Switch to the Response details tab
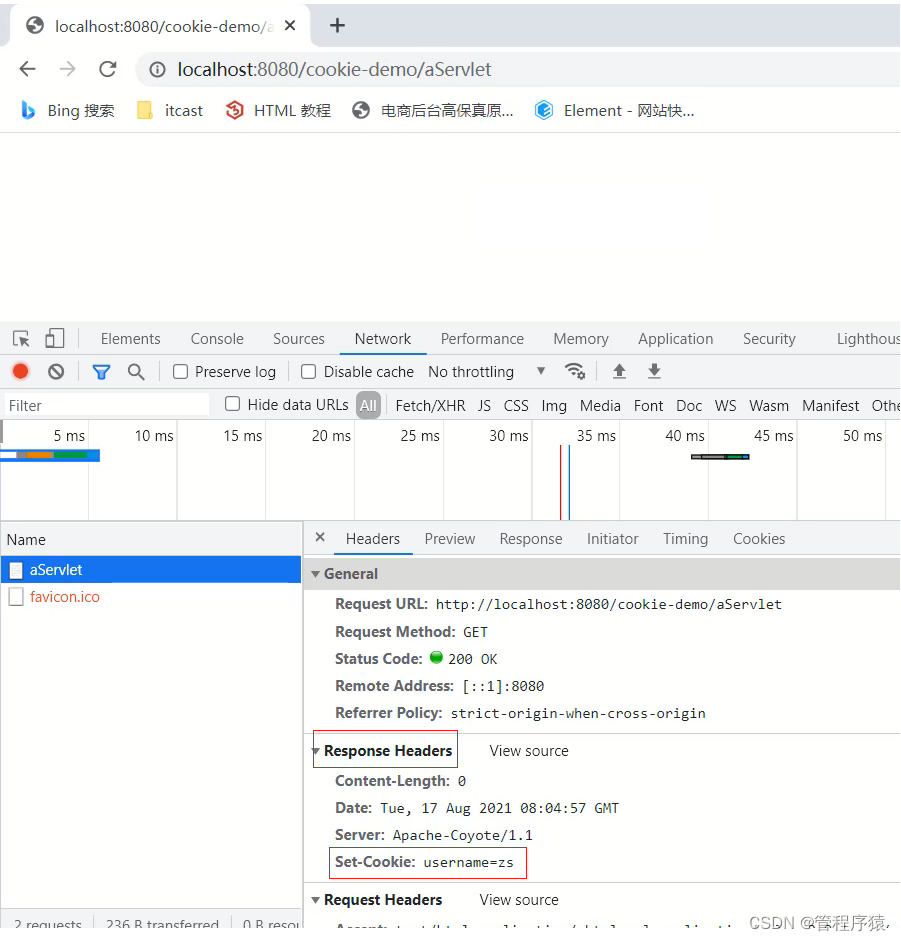The image size is (901, 941). pos(531,539)
